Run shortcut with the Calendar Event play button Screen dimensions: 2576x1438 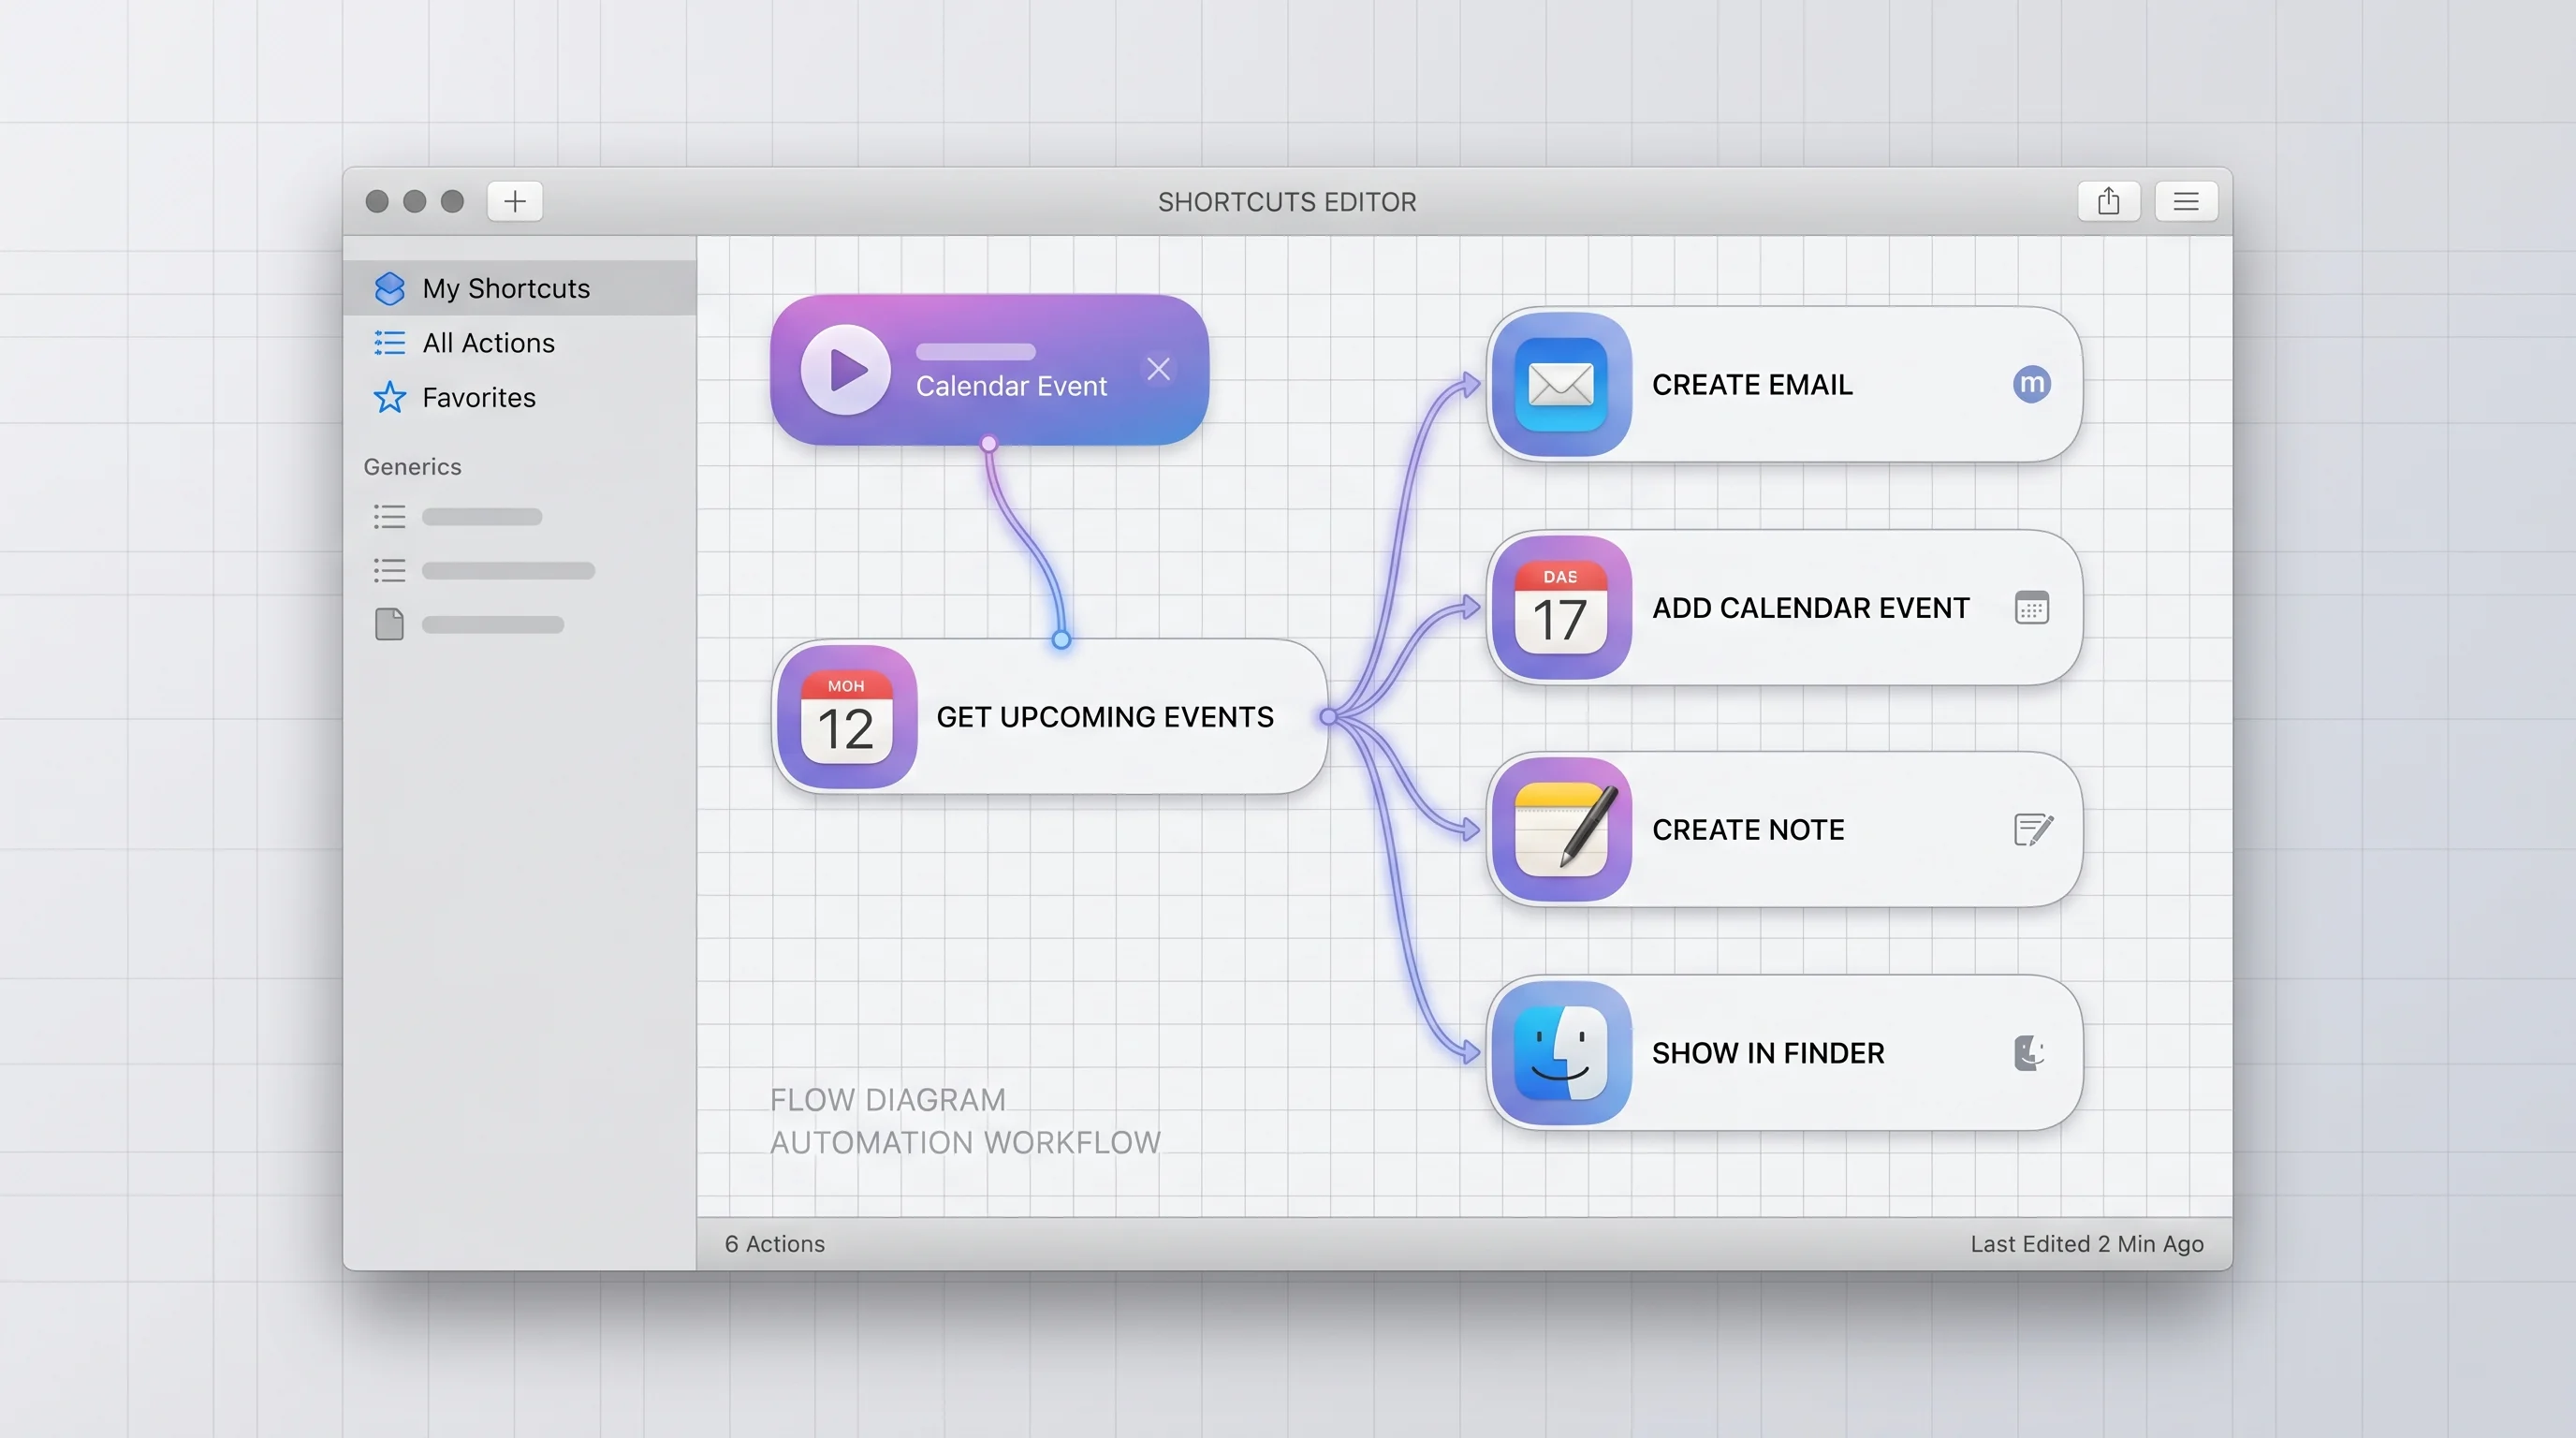pyautogui.click(x=845, y=369)
